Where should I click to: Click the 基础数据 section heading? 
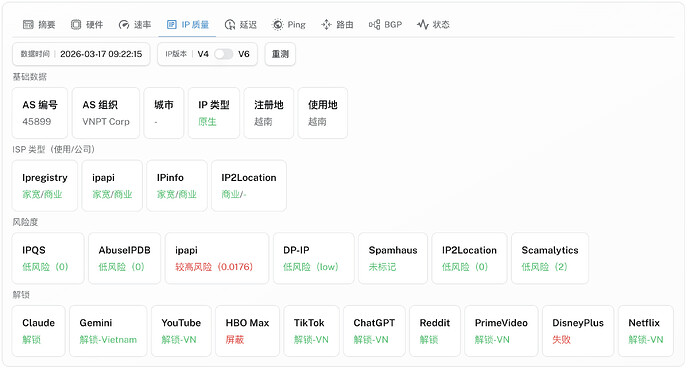[x=29, y=77]
